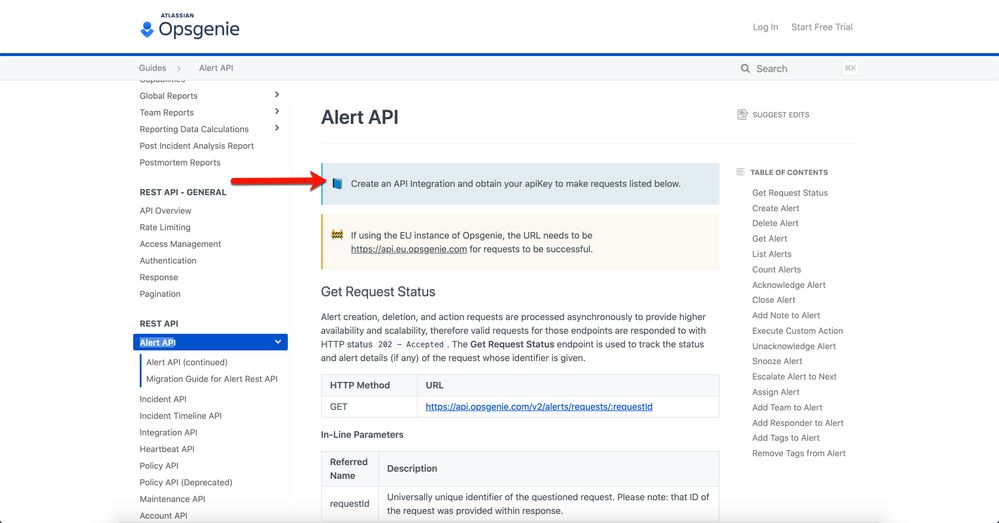Click the warning barrier icon in EU callout
The image size is (999, 523).
(337, 235)
